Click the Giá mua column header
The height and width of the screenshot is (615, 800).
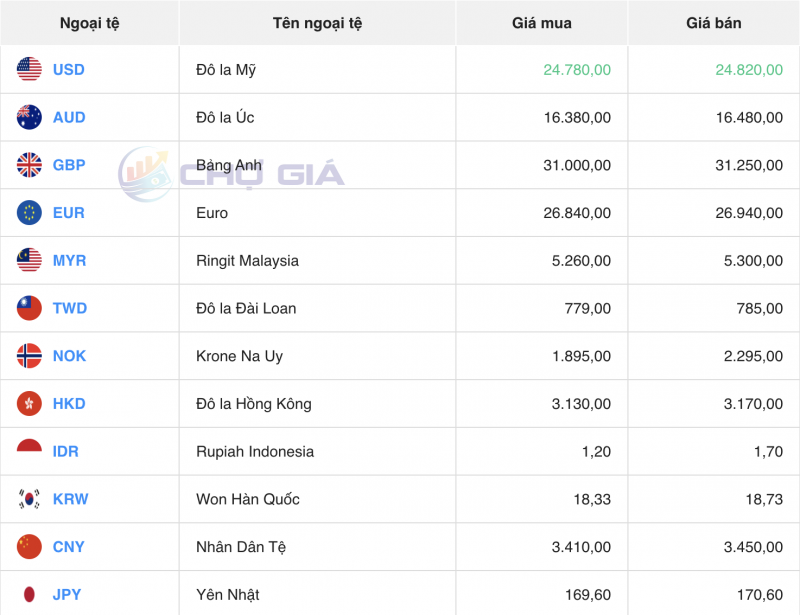click(x=540, y=23)
